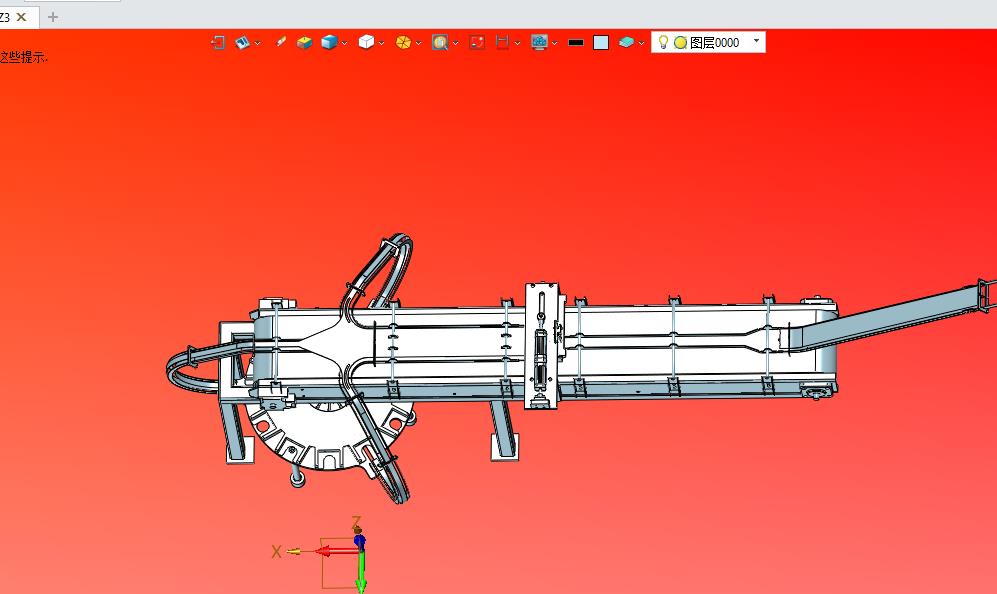Click the light blue face color swatch
The height and width of the screenshot is (594, 997).
pyautogui.click(x=601, y=43)
